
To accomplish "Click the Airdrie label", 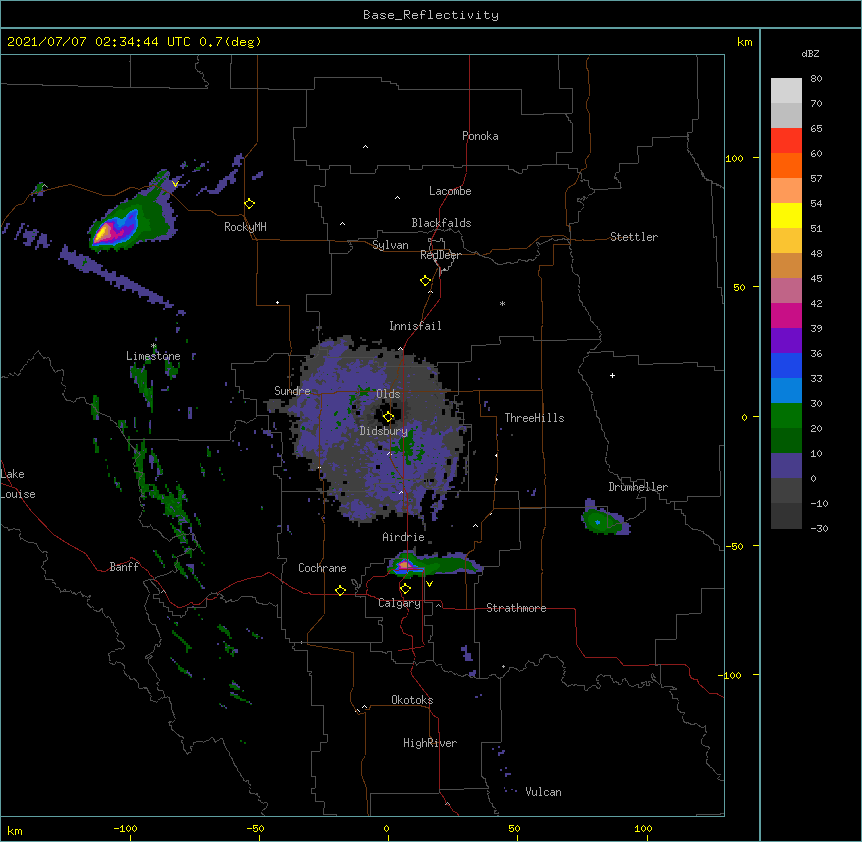I will (x=403, y=537).
